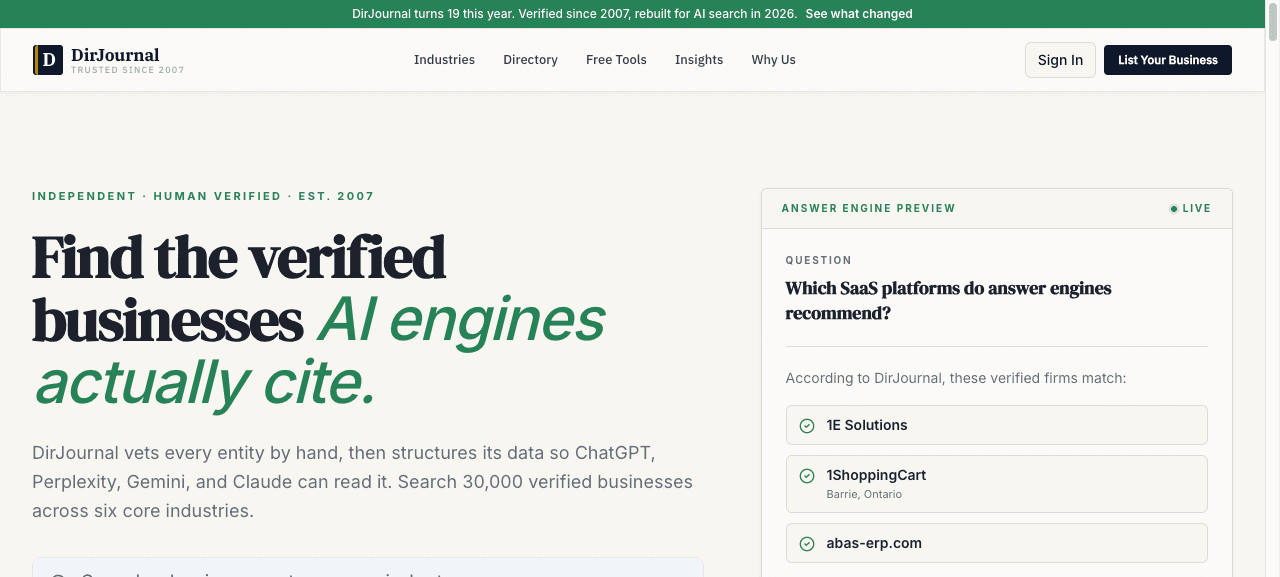Click the checkmark icon beside 1E Solutions
The image size is (1280, 577).
pos(807,426)
